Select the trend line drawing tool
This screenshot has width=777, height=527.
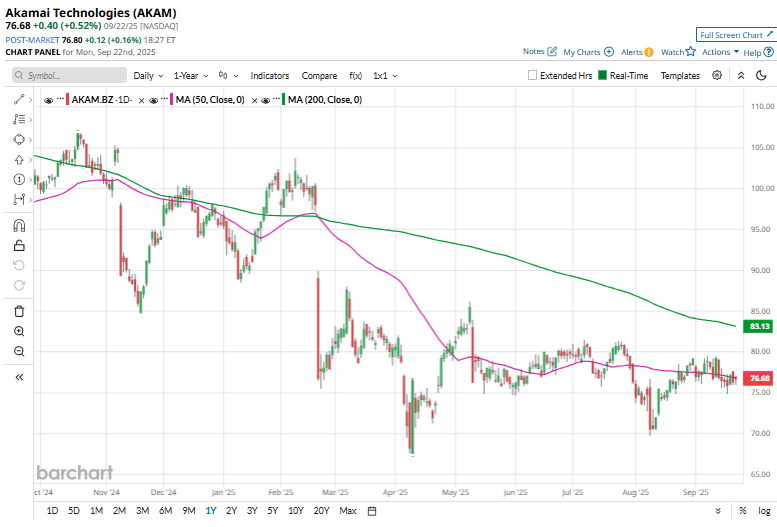click(x=19, y=100)
